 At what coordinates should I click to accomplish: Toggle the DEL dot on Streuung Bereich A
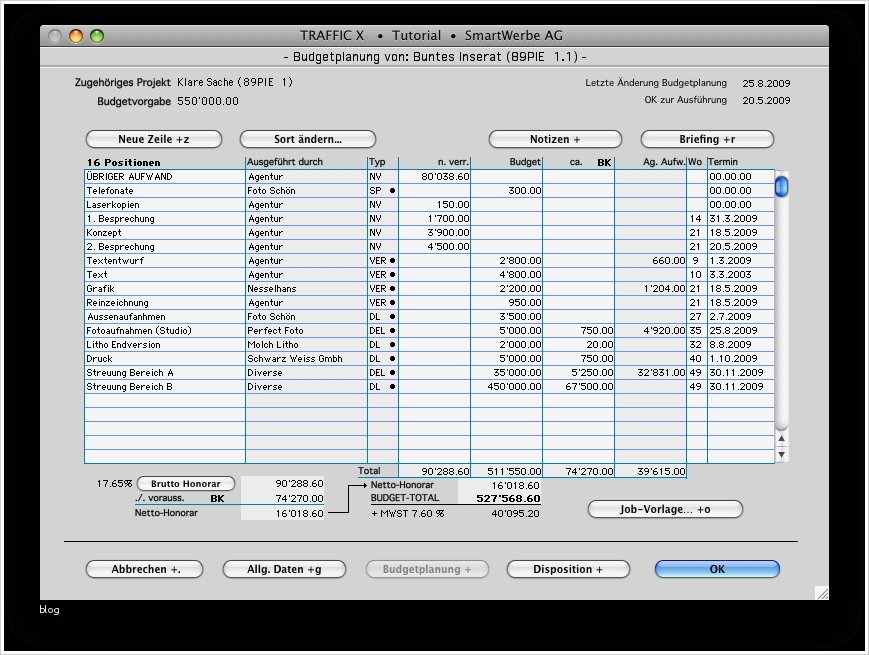pyautogui.click(x=392, y=372)
